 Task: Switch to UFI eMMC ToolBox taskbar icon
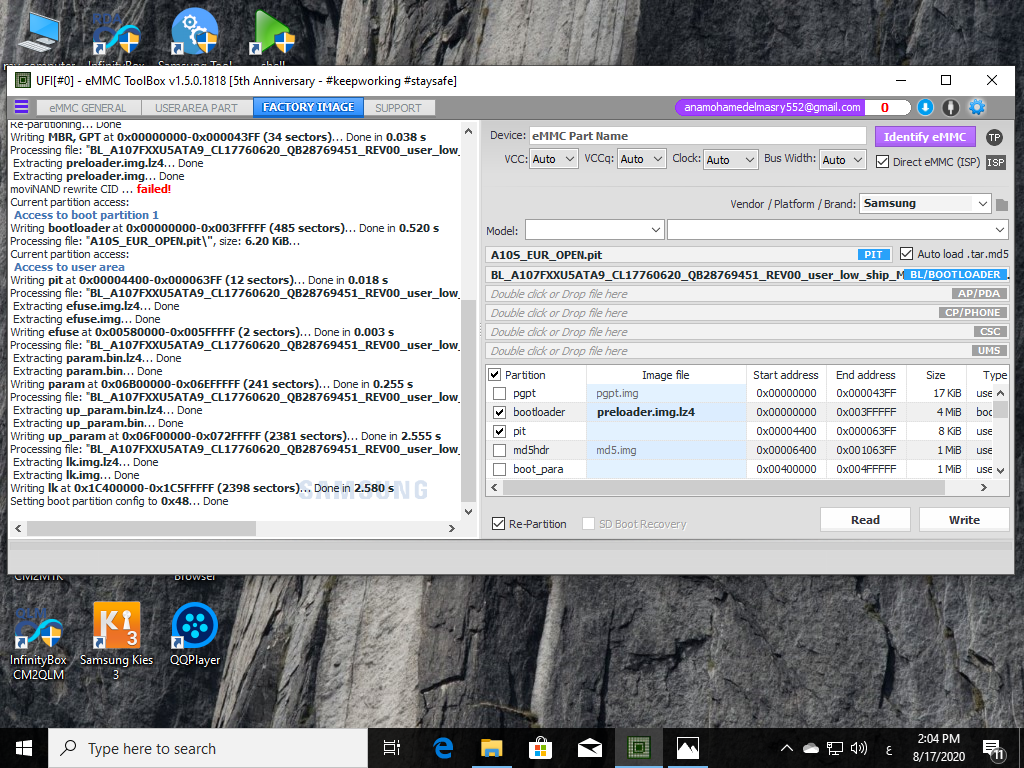point(639,748)
